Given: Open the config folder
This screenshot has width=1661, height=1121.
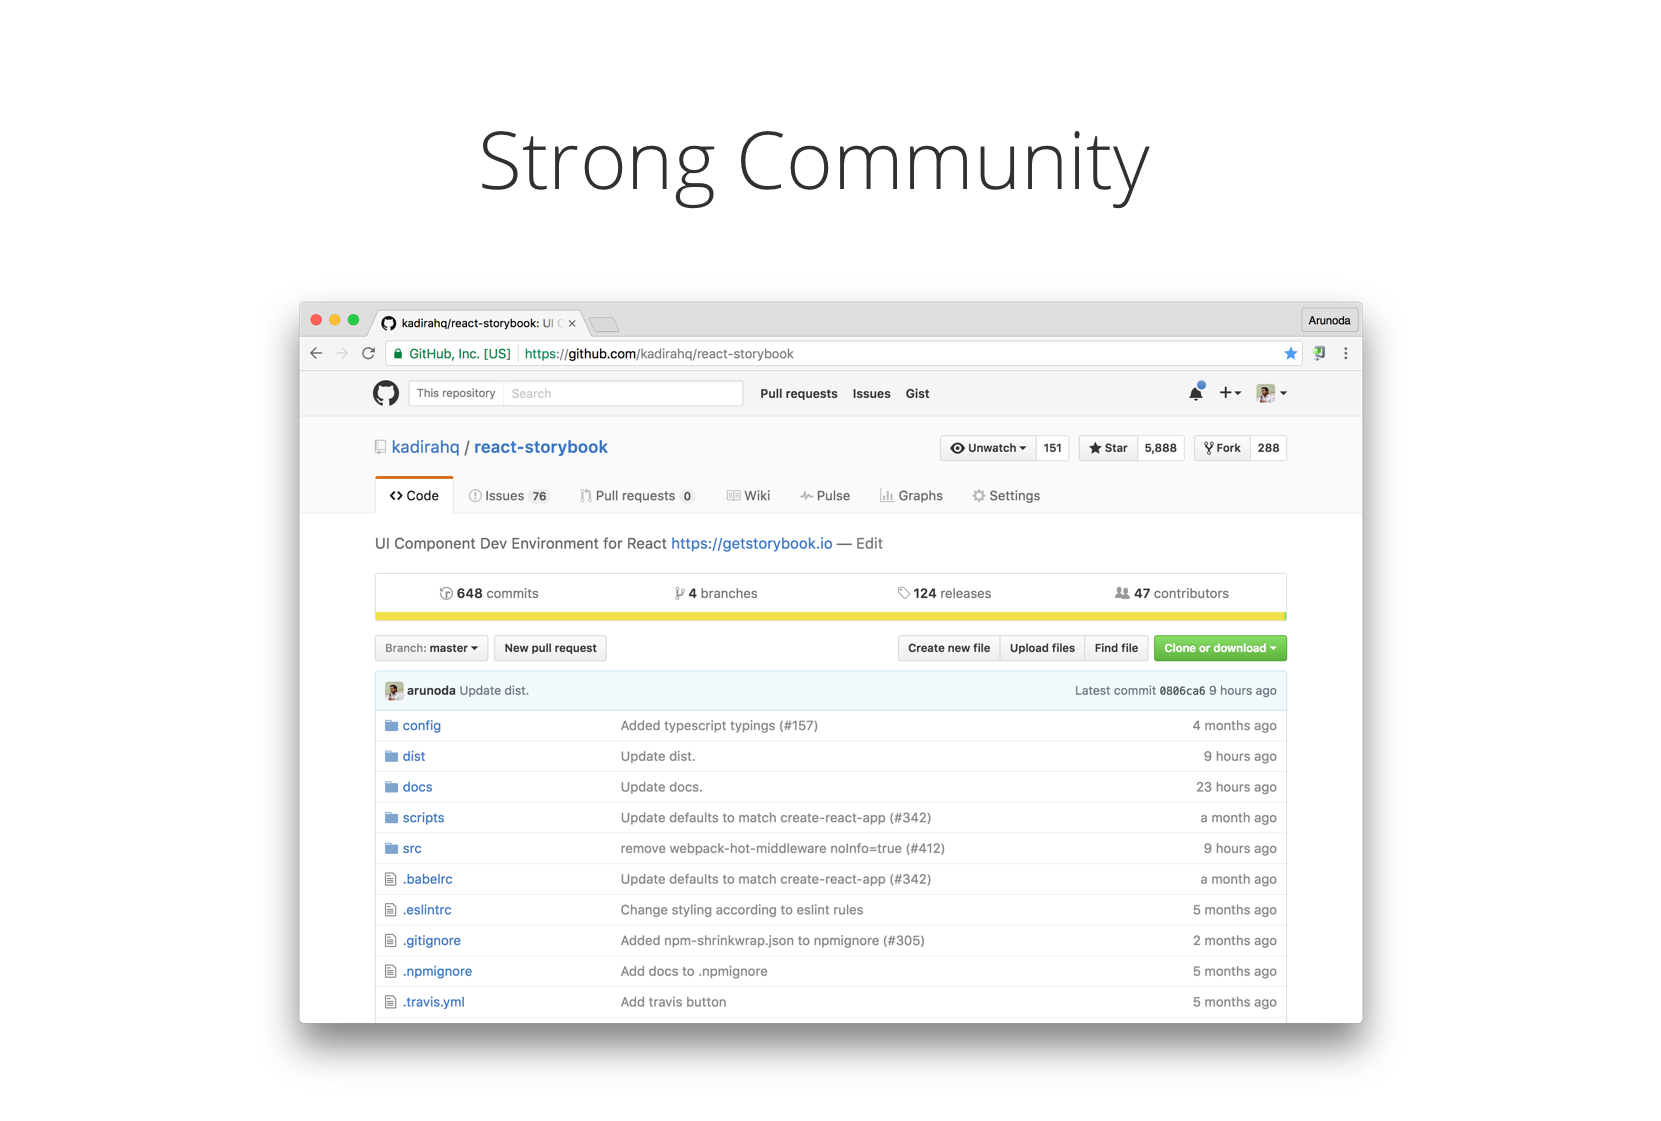Looking at the screenshot, I should [x=422, y=726].
